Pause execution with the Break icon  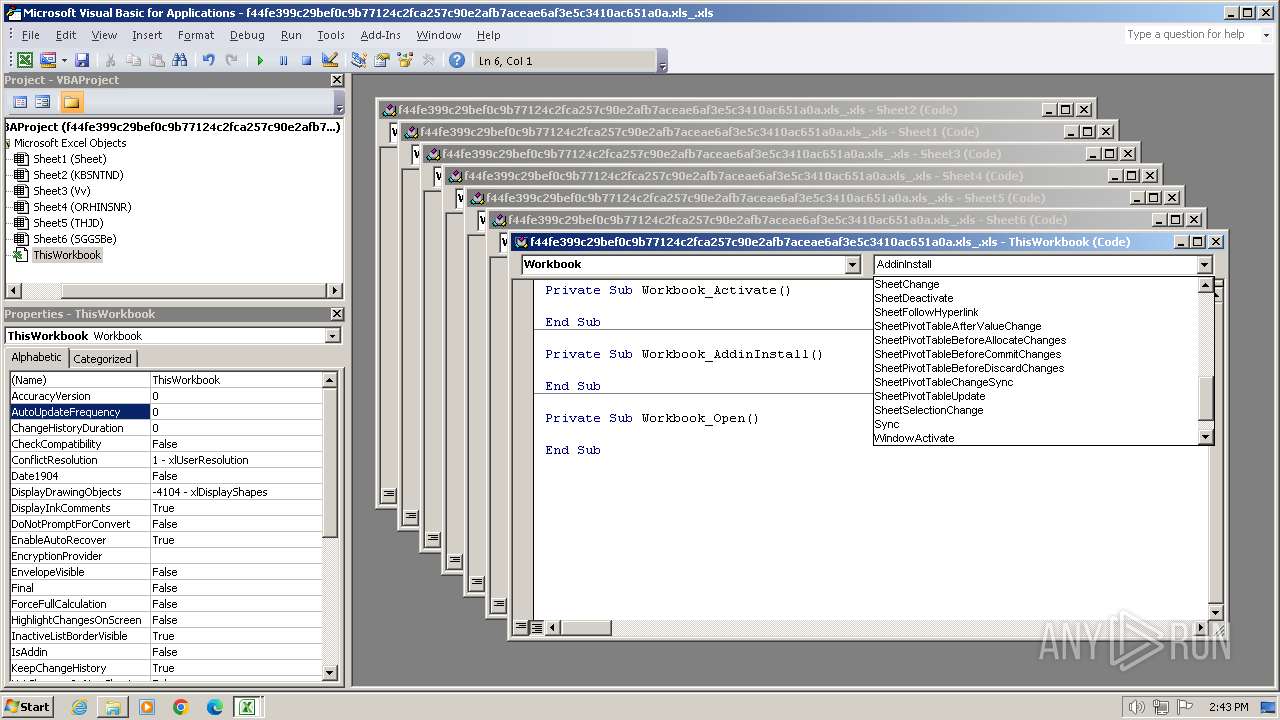click(x=283, y=60)
